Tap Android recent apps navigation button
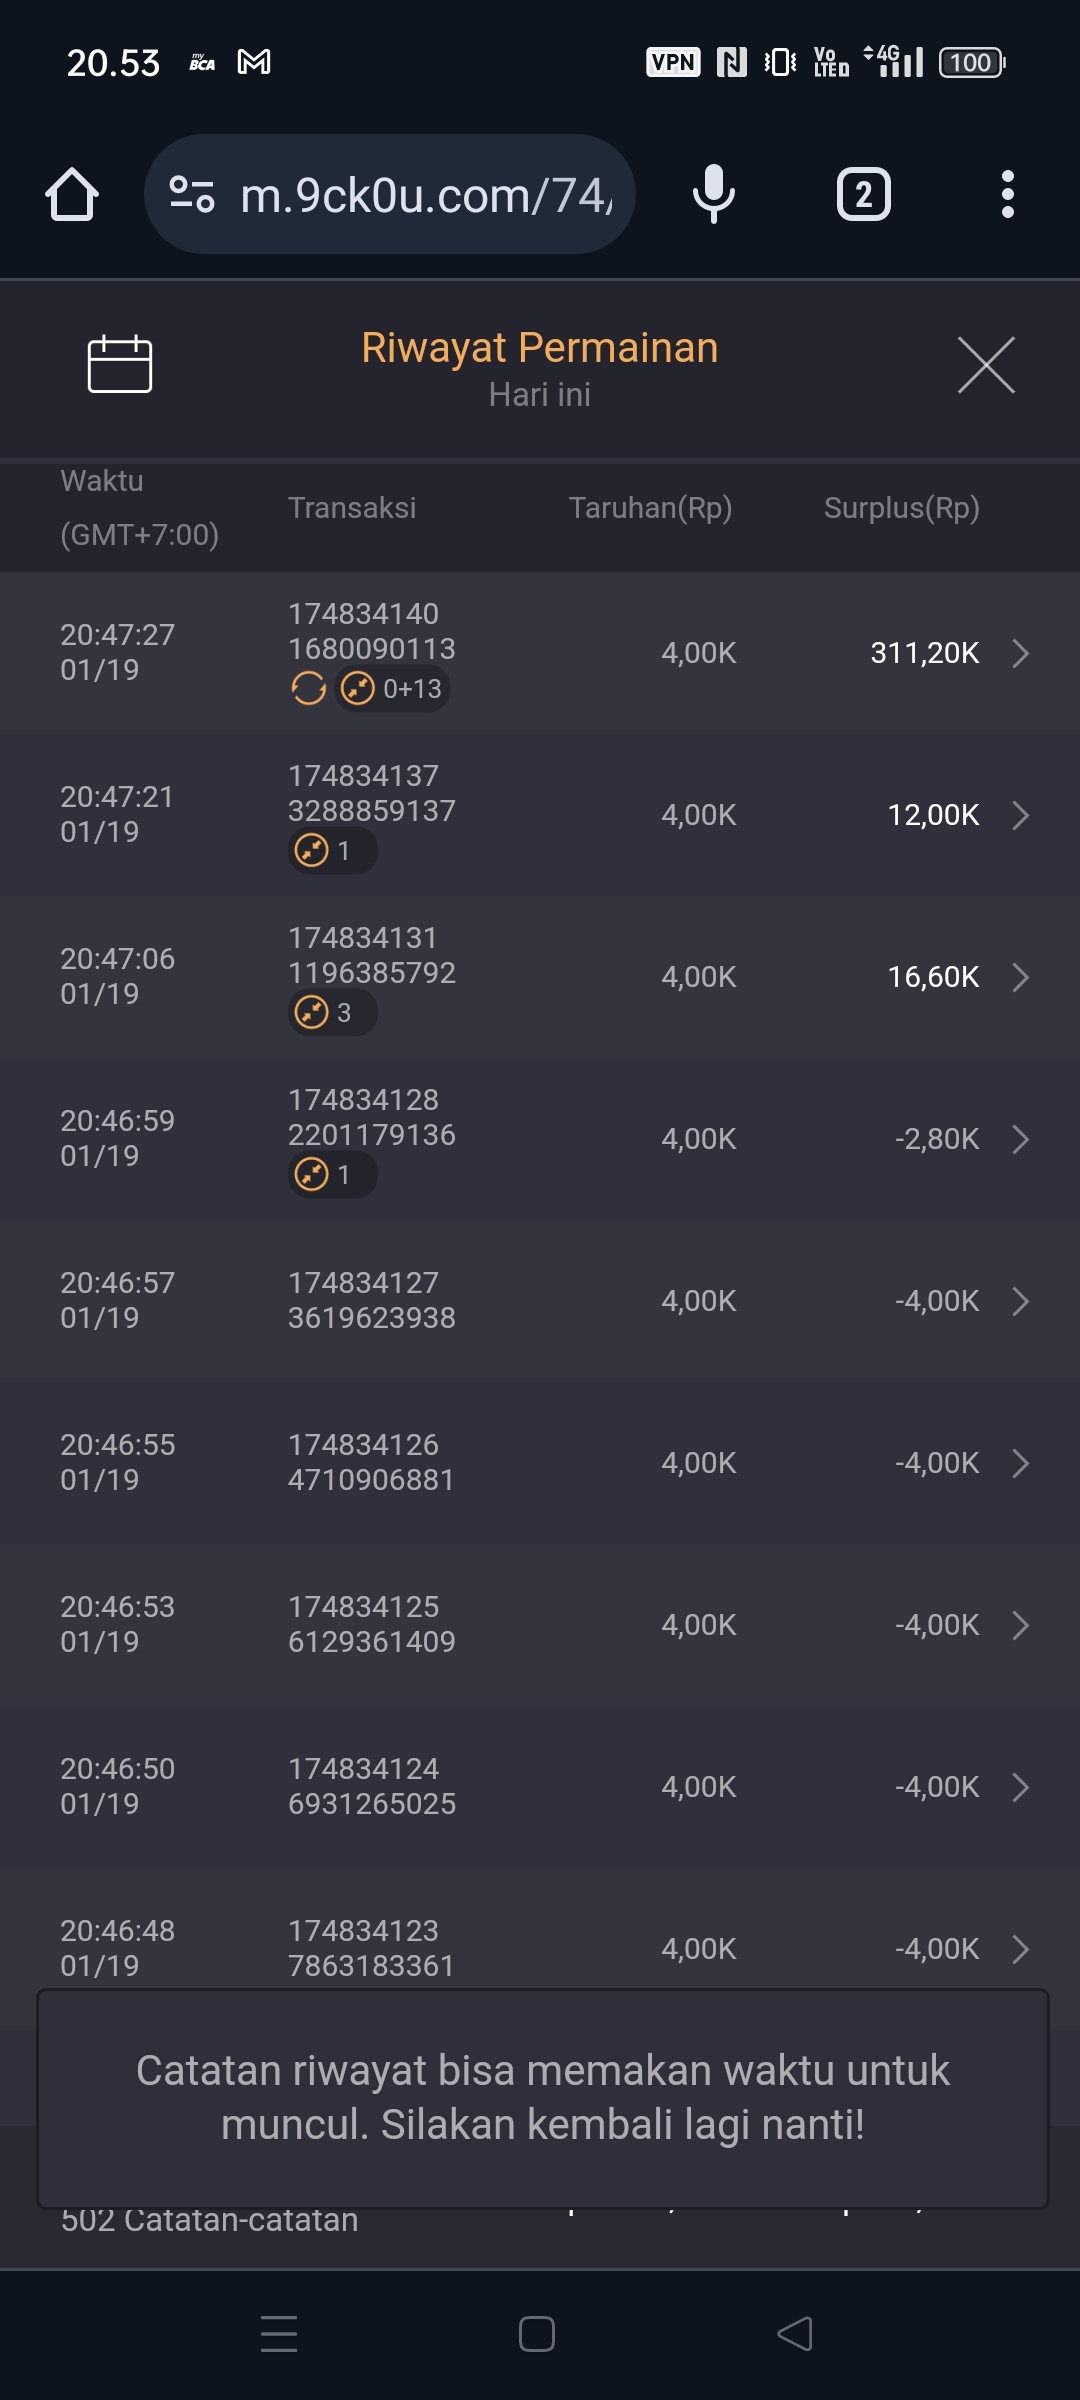This screenshot has width=1080, height=2400. pos(279,2334)
